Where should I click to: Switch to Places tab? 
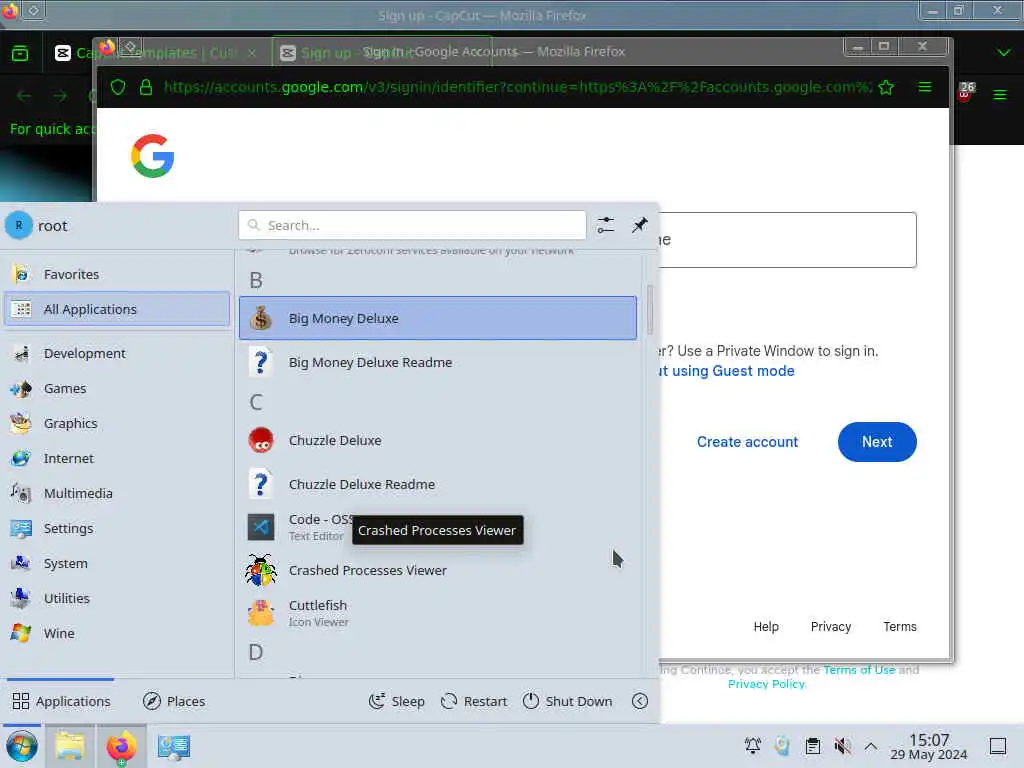tap(174, 701)
